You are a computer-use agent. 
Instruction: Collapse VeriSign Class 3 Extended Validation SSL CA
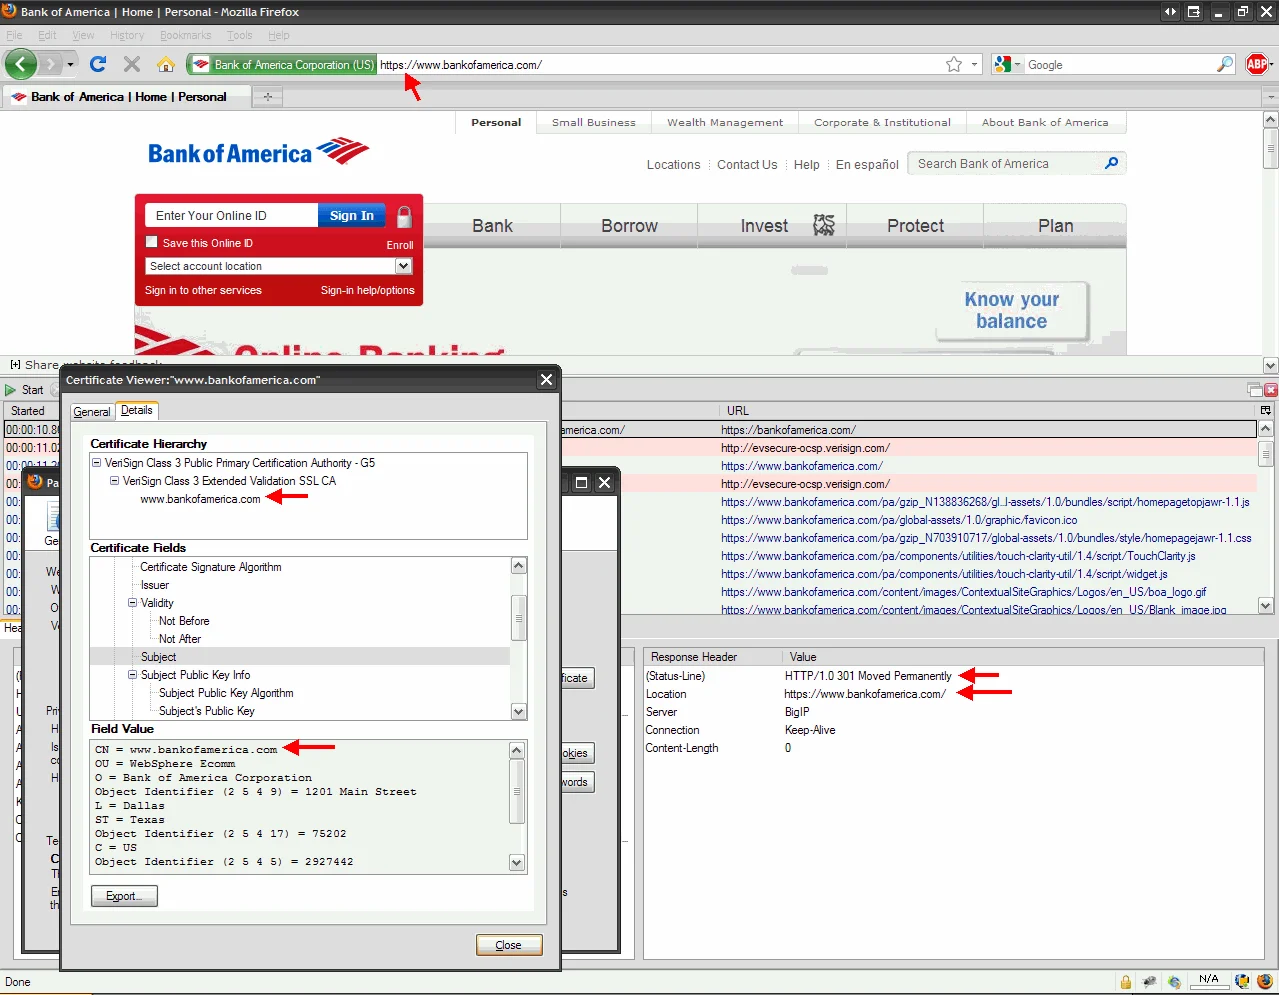coord(115,481)
